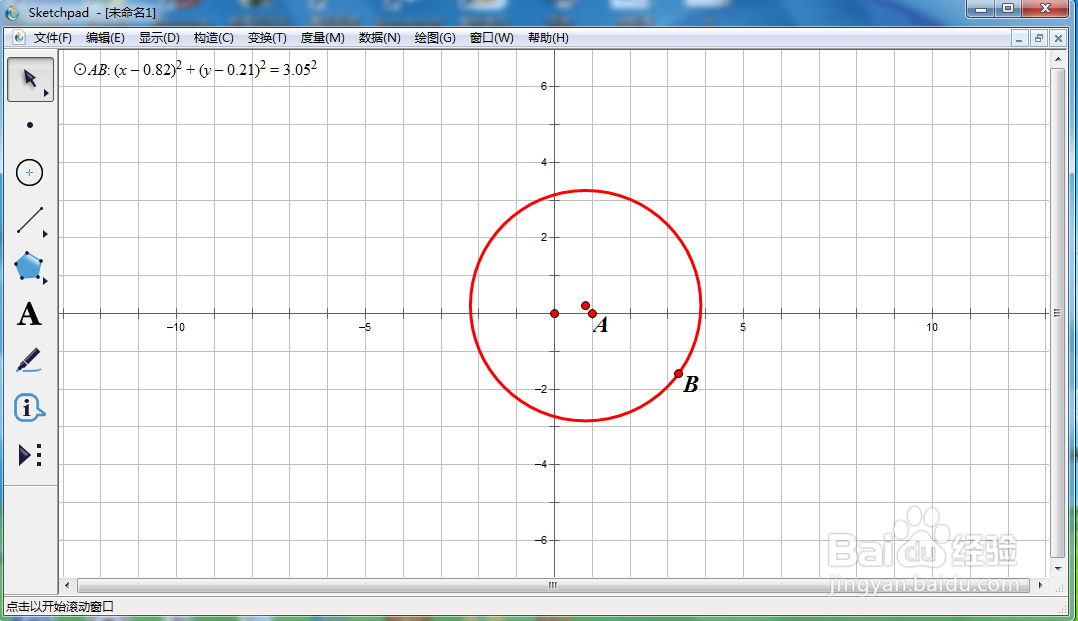Open the 窗口(W) menu

pos(492,38)
